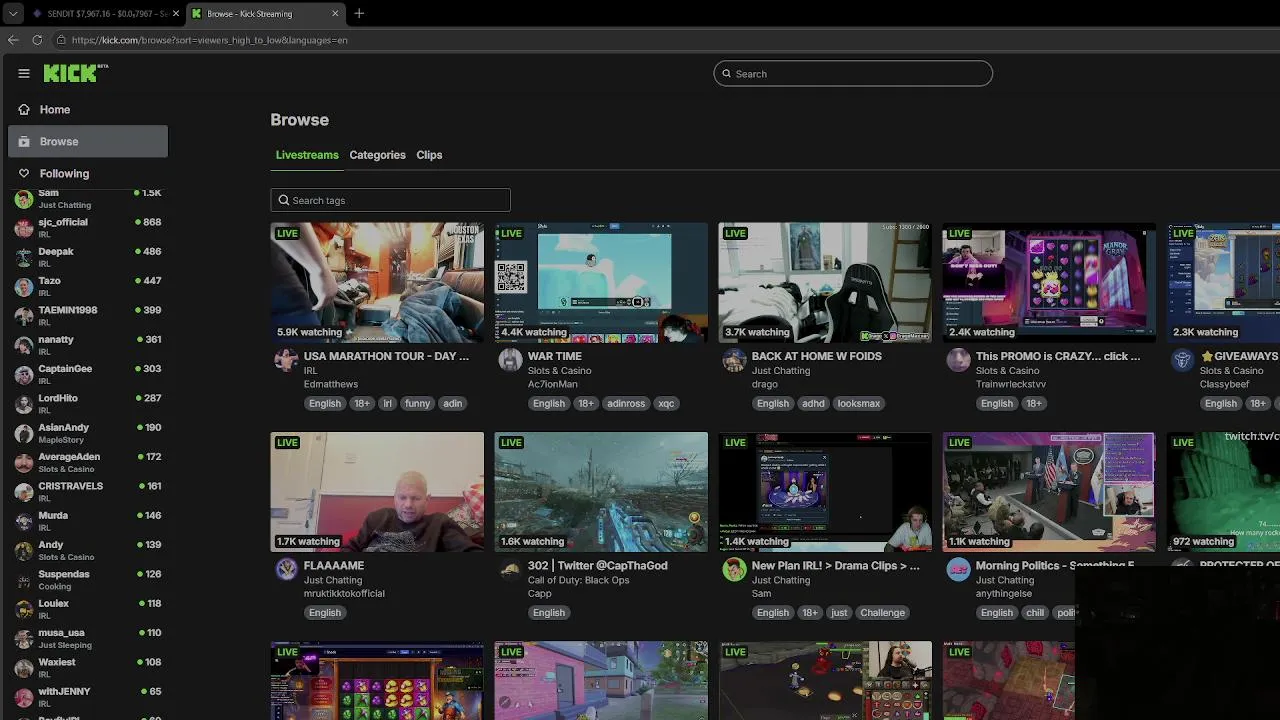
Task: Open CaptainGee avatar in sidebar
Action: point(24,375)
